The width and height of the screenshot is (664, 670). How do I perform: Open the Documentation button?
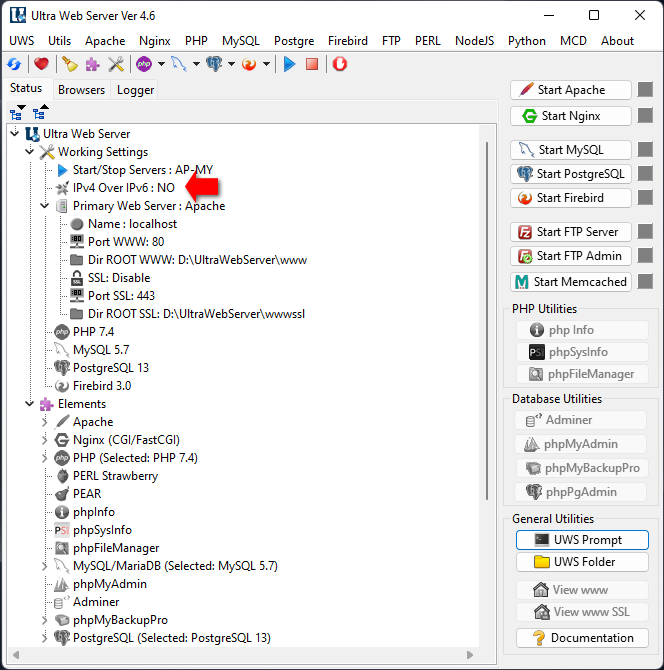[x=582, y=638]
